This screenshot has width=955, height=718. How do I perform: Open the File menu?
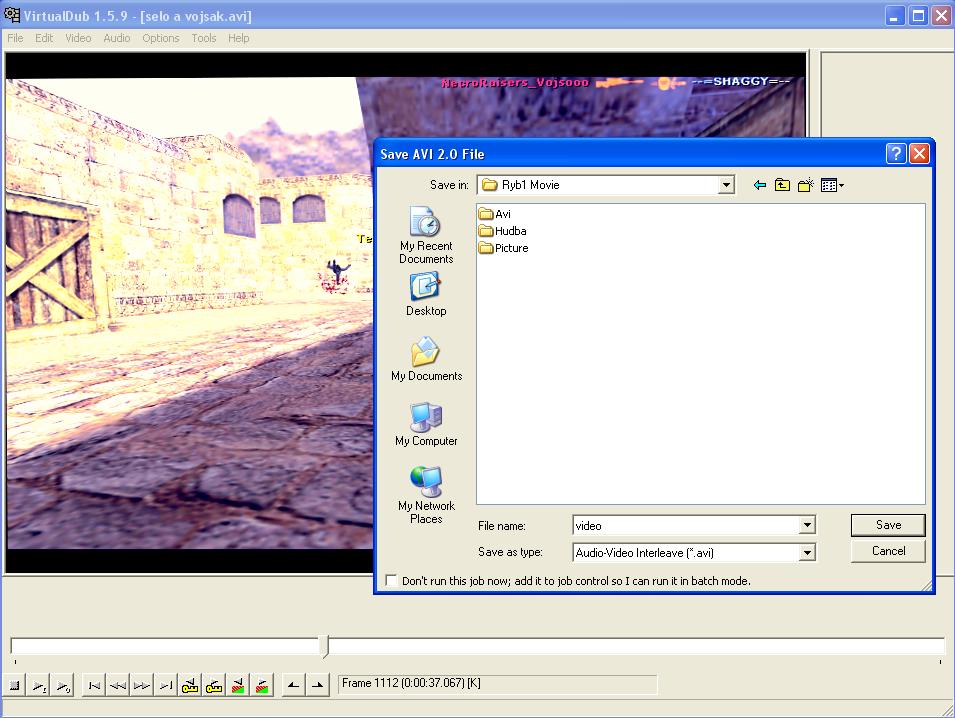click(x=15, y=38)
